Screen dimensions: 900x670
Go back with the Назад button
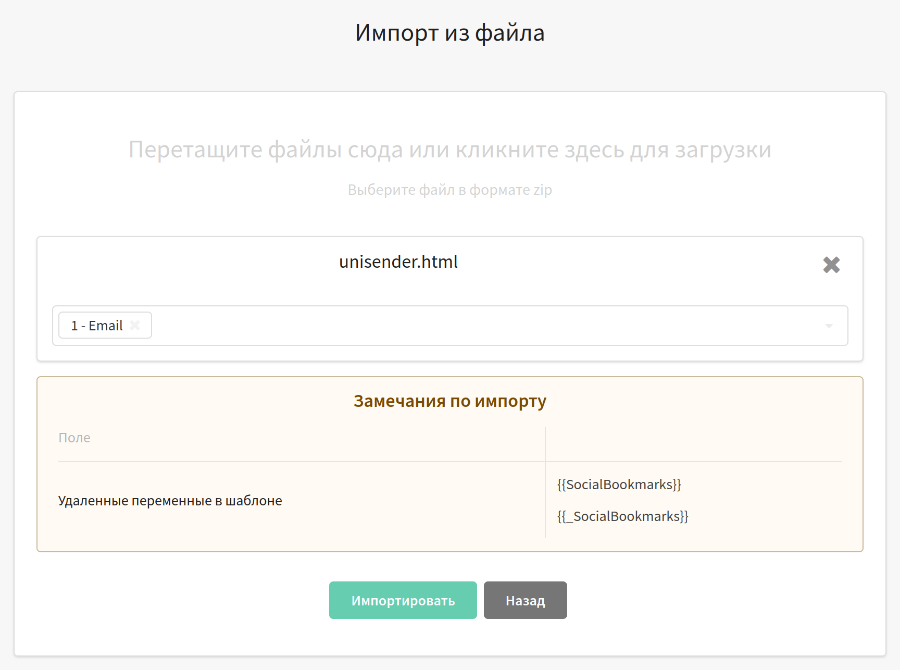click(525, 600)
